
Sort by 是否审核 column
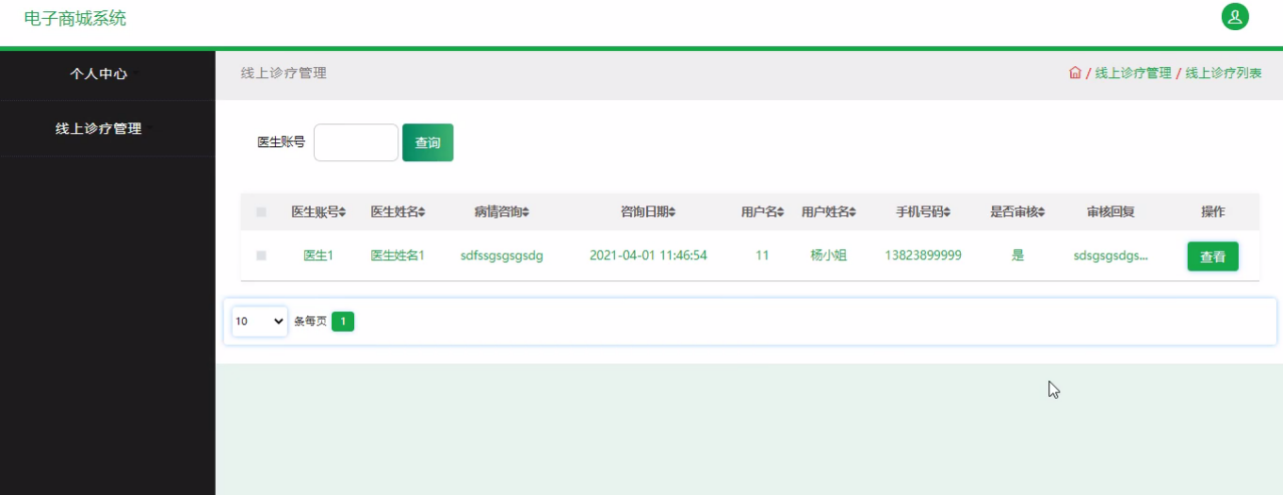tap(1017, 212)
